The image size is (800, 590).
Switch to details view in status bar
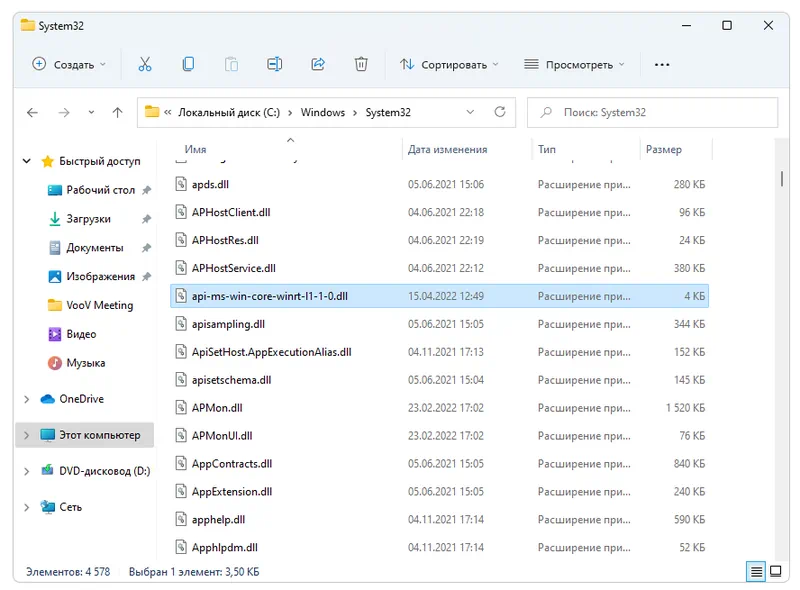(757, 572)
